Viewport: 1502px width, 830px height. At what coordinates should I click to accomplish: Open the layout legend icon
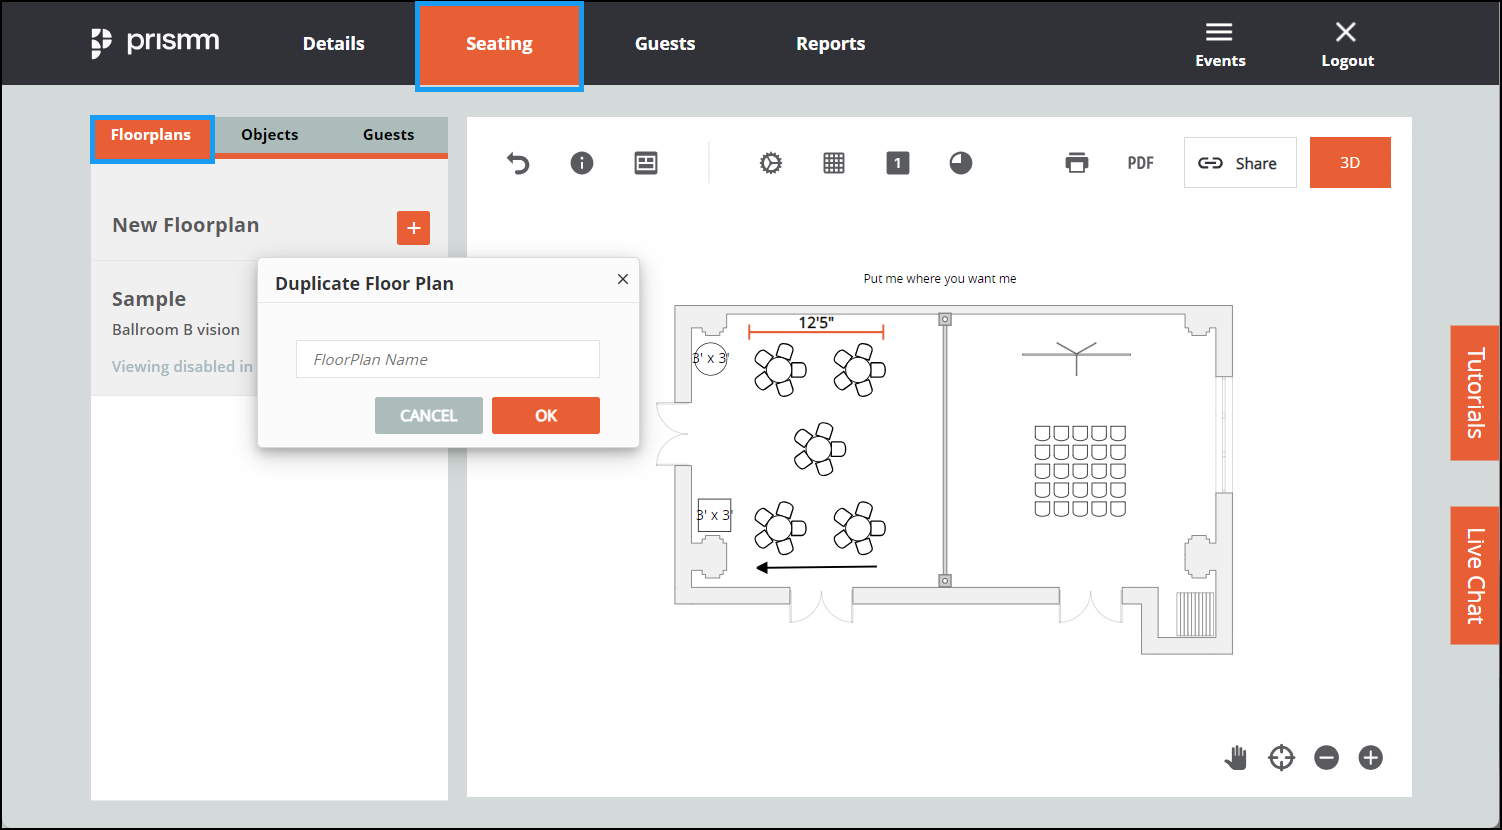click(x=645, y=162)
